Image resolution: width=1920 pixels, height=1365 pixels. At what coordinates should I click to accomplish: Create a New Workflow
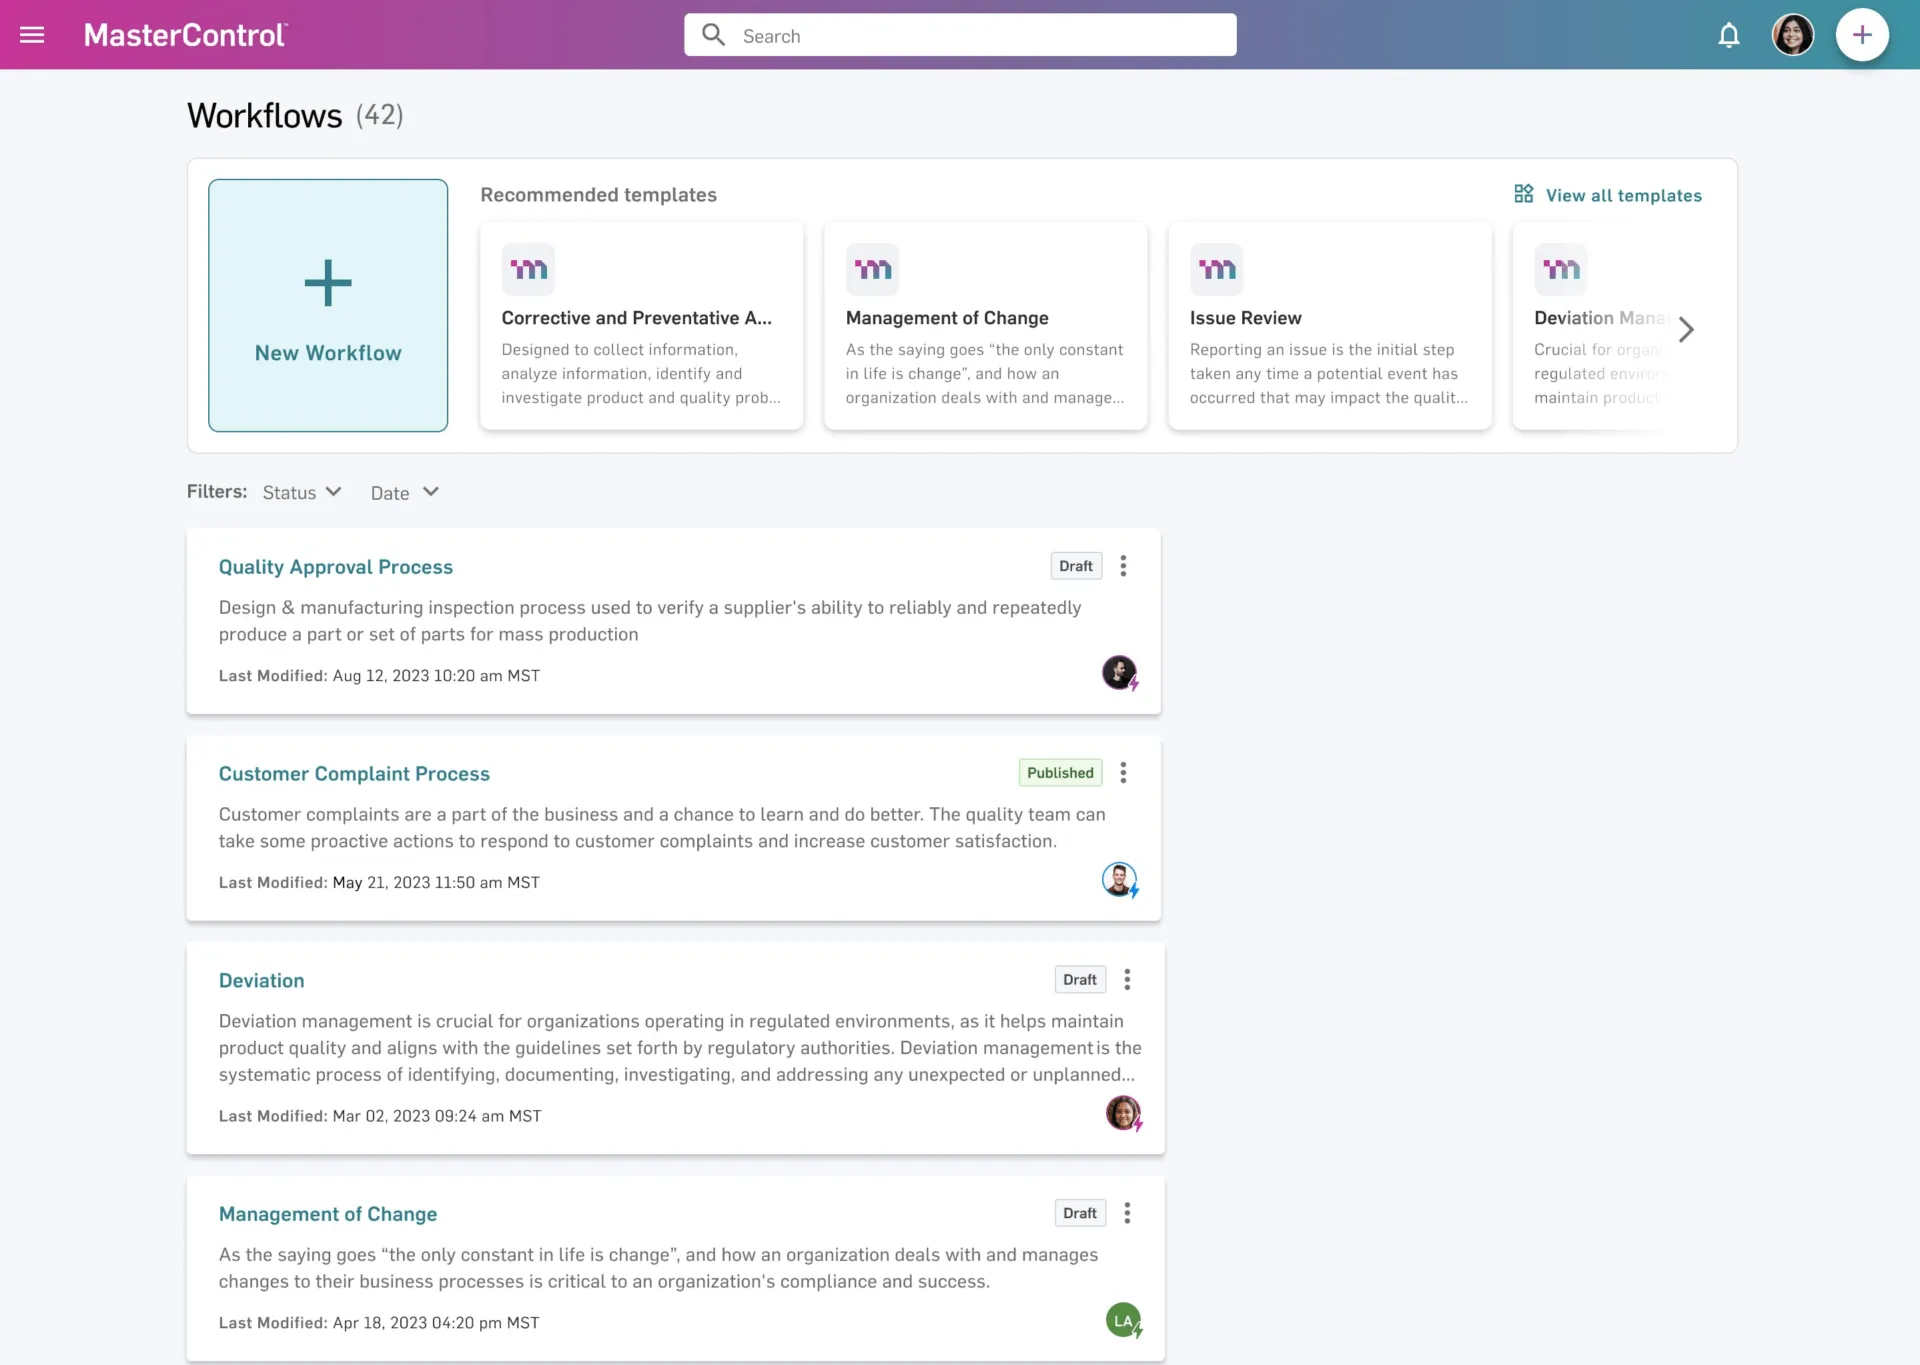pyautogui.click(x=328, y=305)
